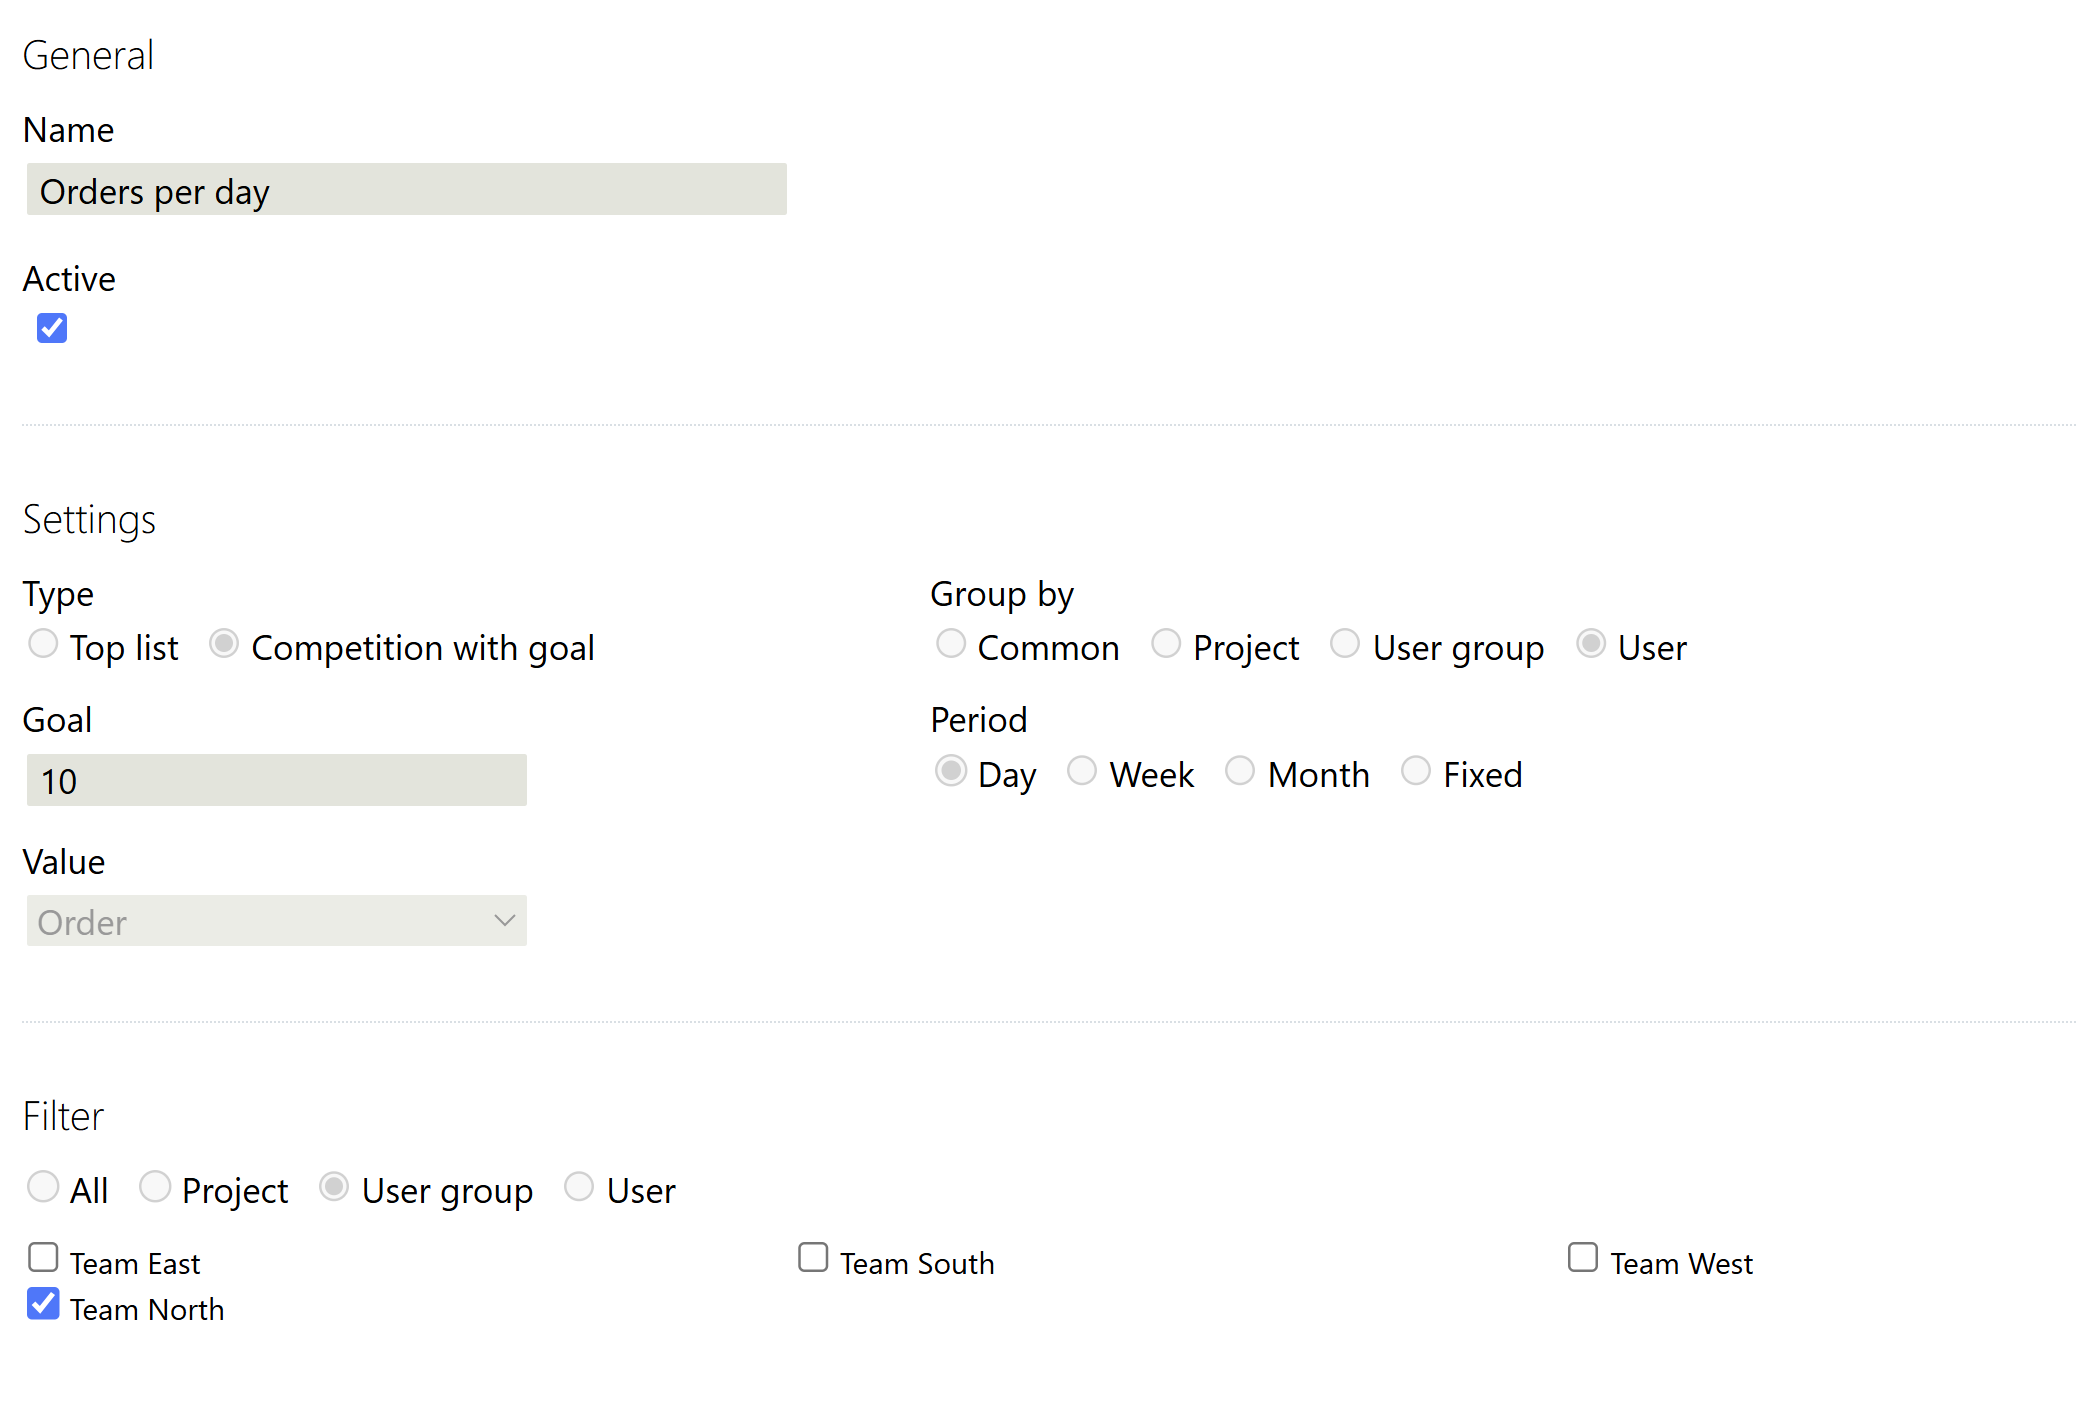
Task: Set Filter to All
Action: 43,1187
